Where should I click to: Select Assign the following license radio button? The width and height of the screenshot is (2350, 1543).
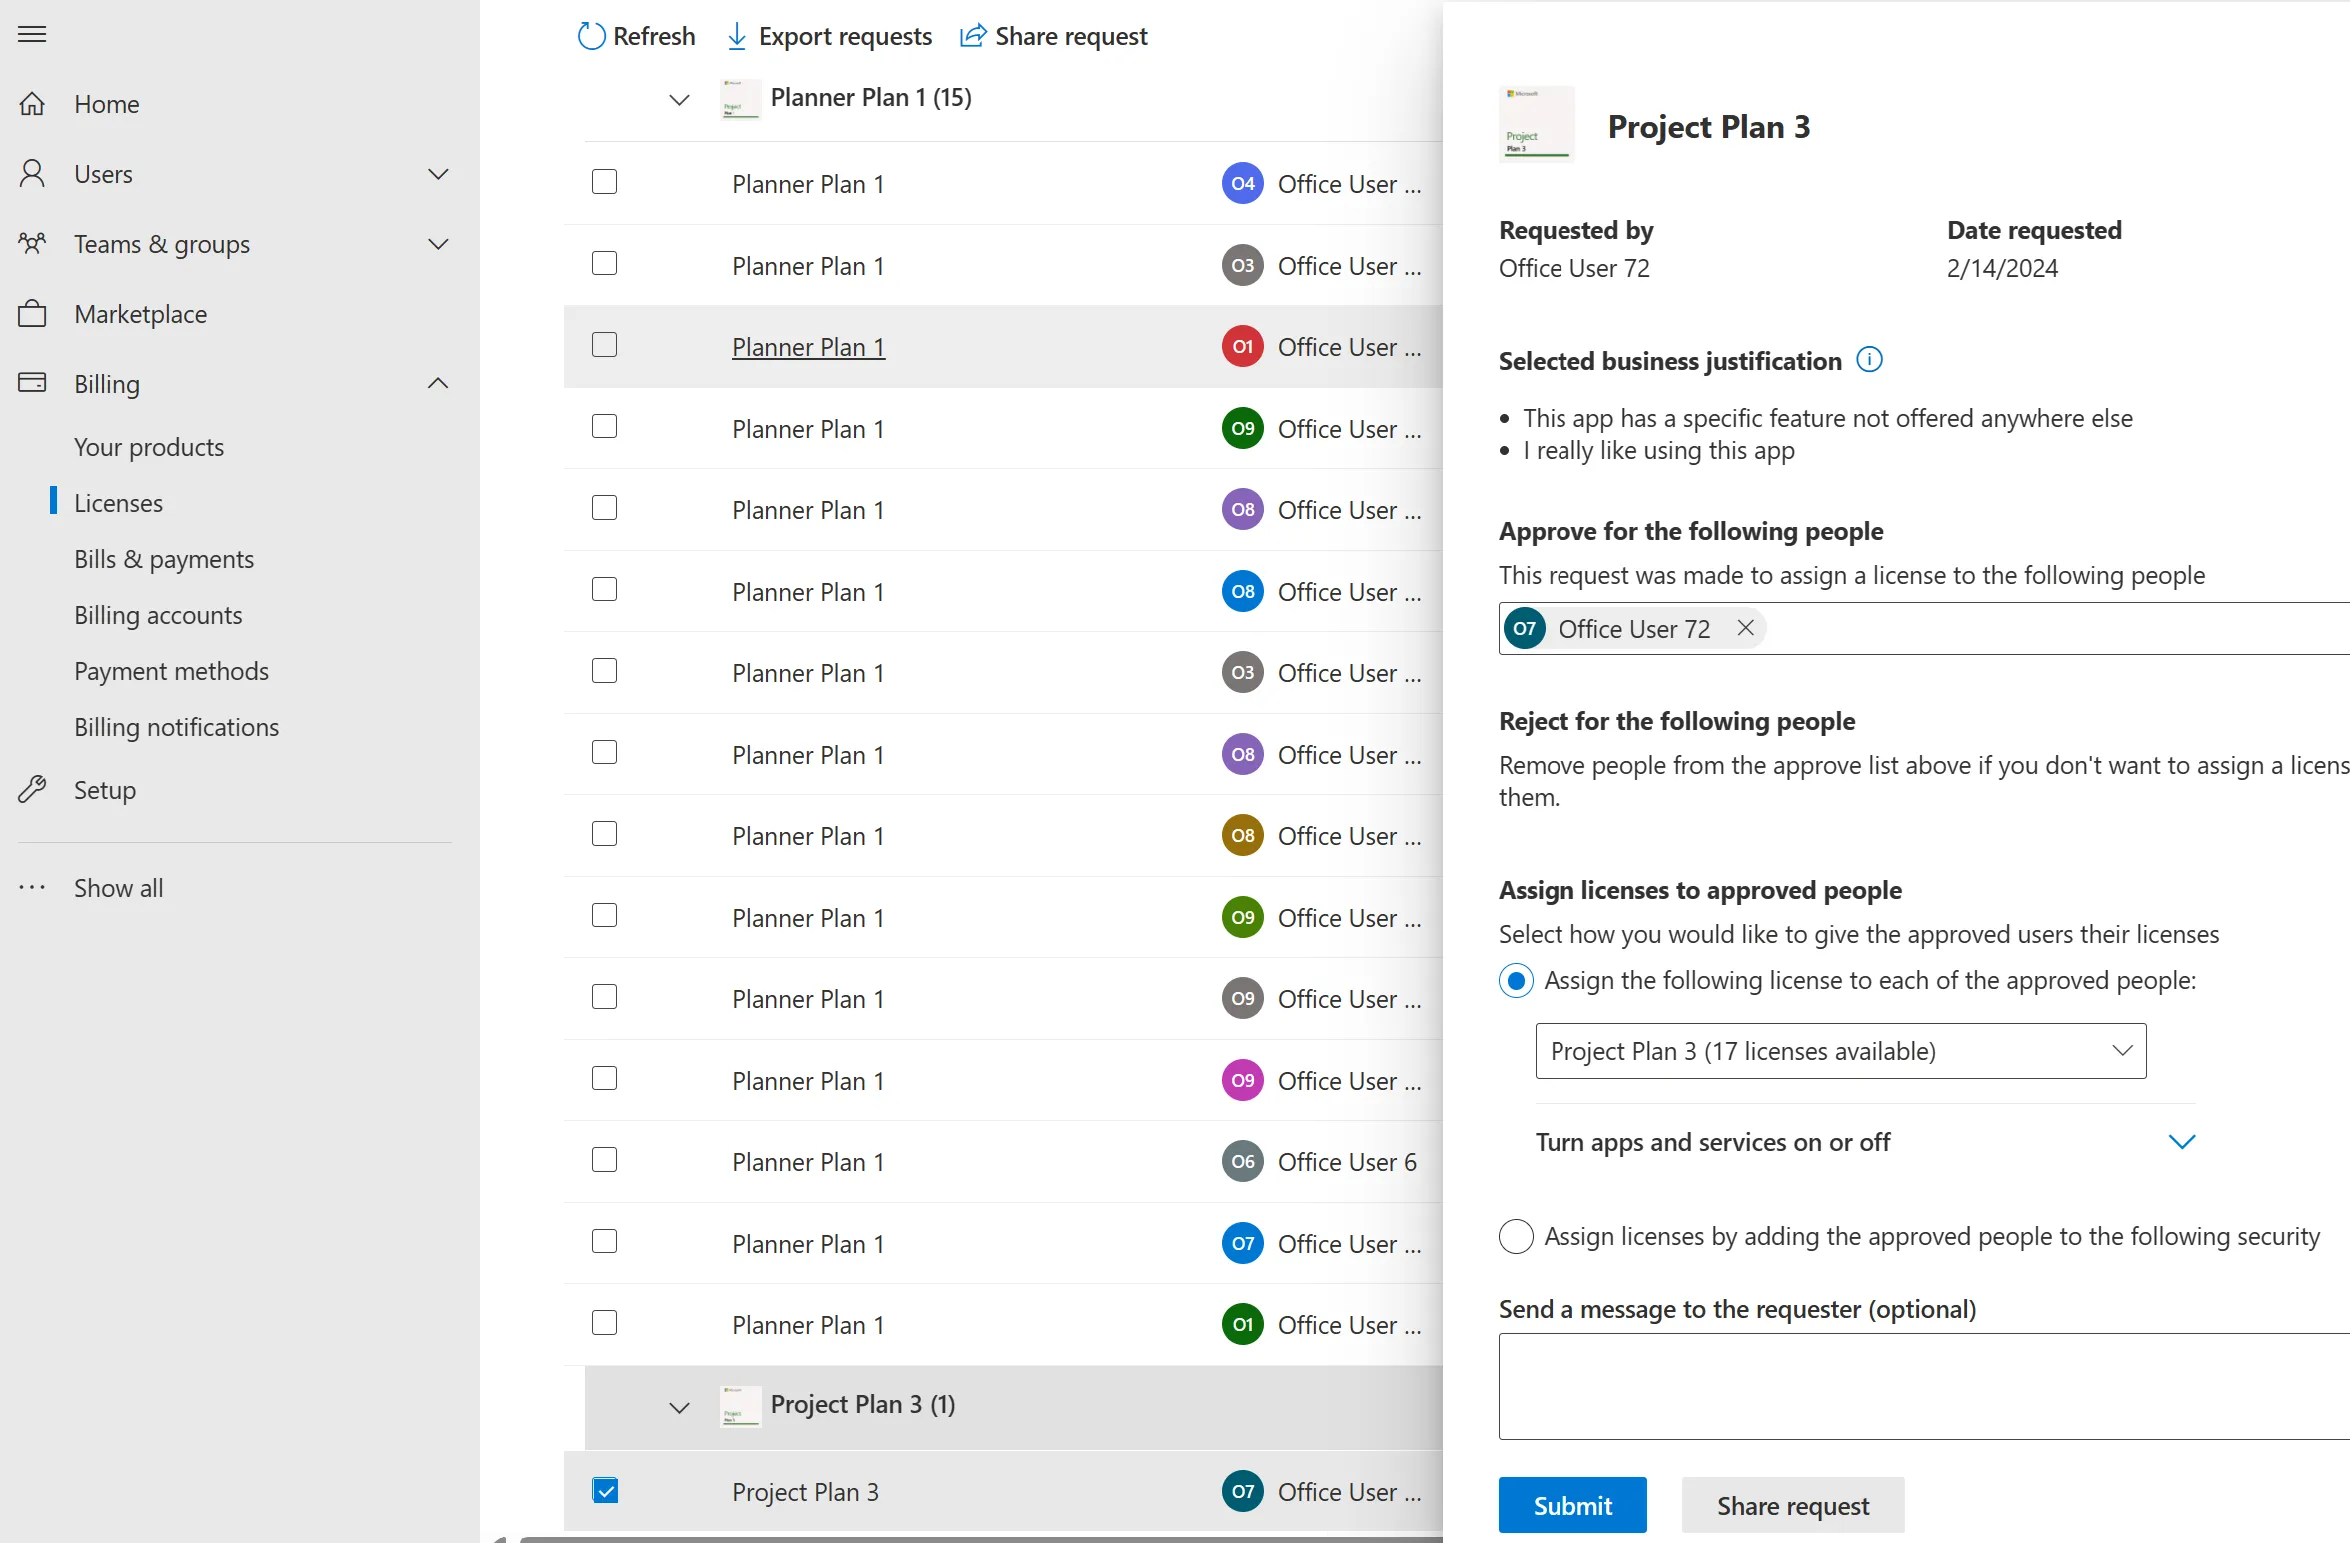click(1516, 981)
